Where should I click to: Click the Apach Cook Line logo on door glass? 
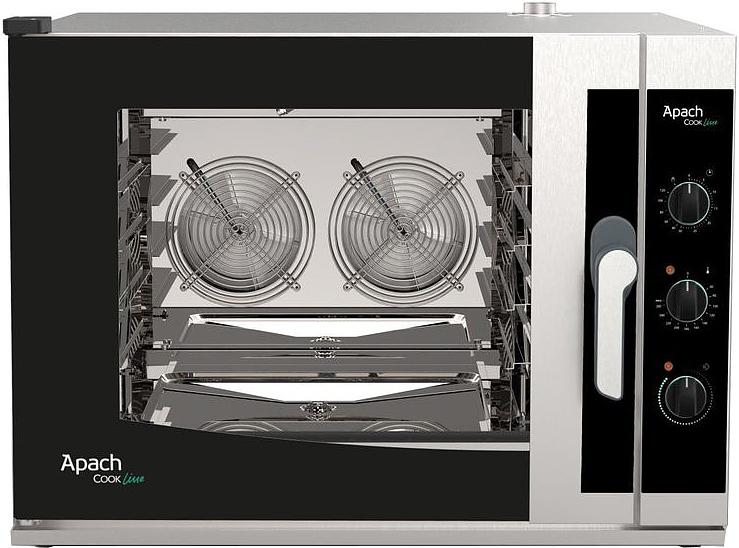point(102,470)
